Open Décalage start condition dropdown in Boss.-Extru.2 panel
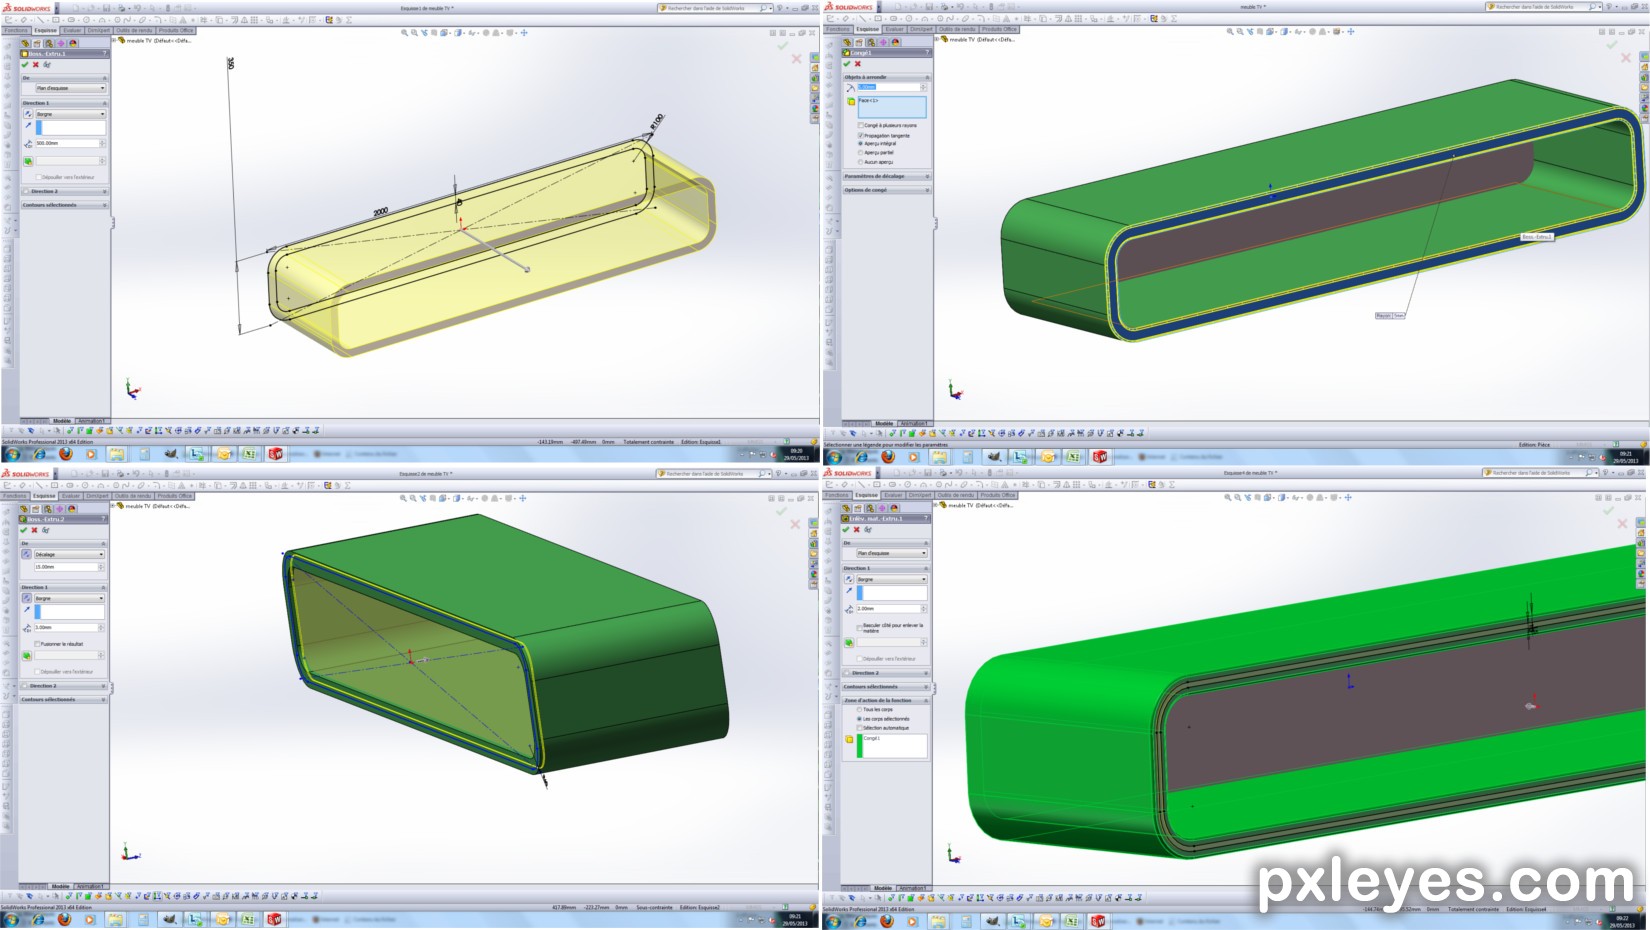Screen dimensions: 1650x930 pyautogui.click(x=69, y=554)
